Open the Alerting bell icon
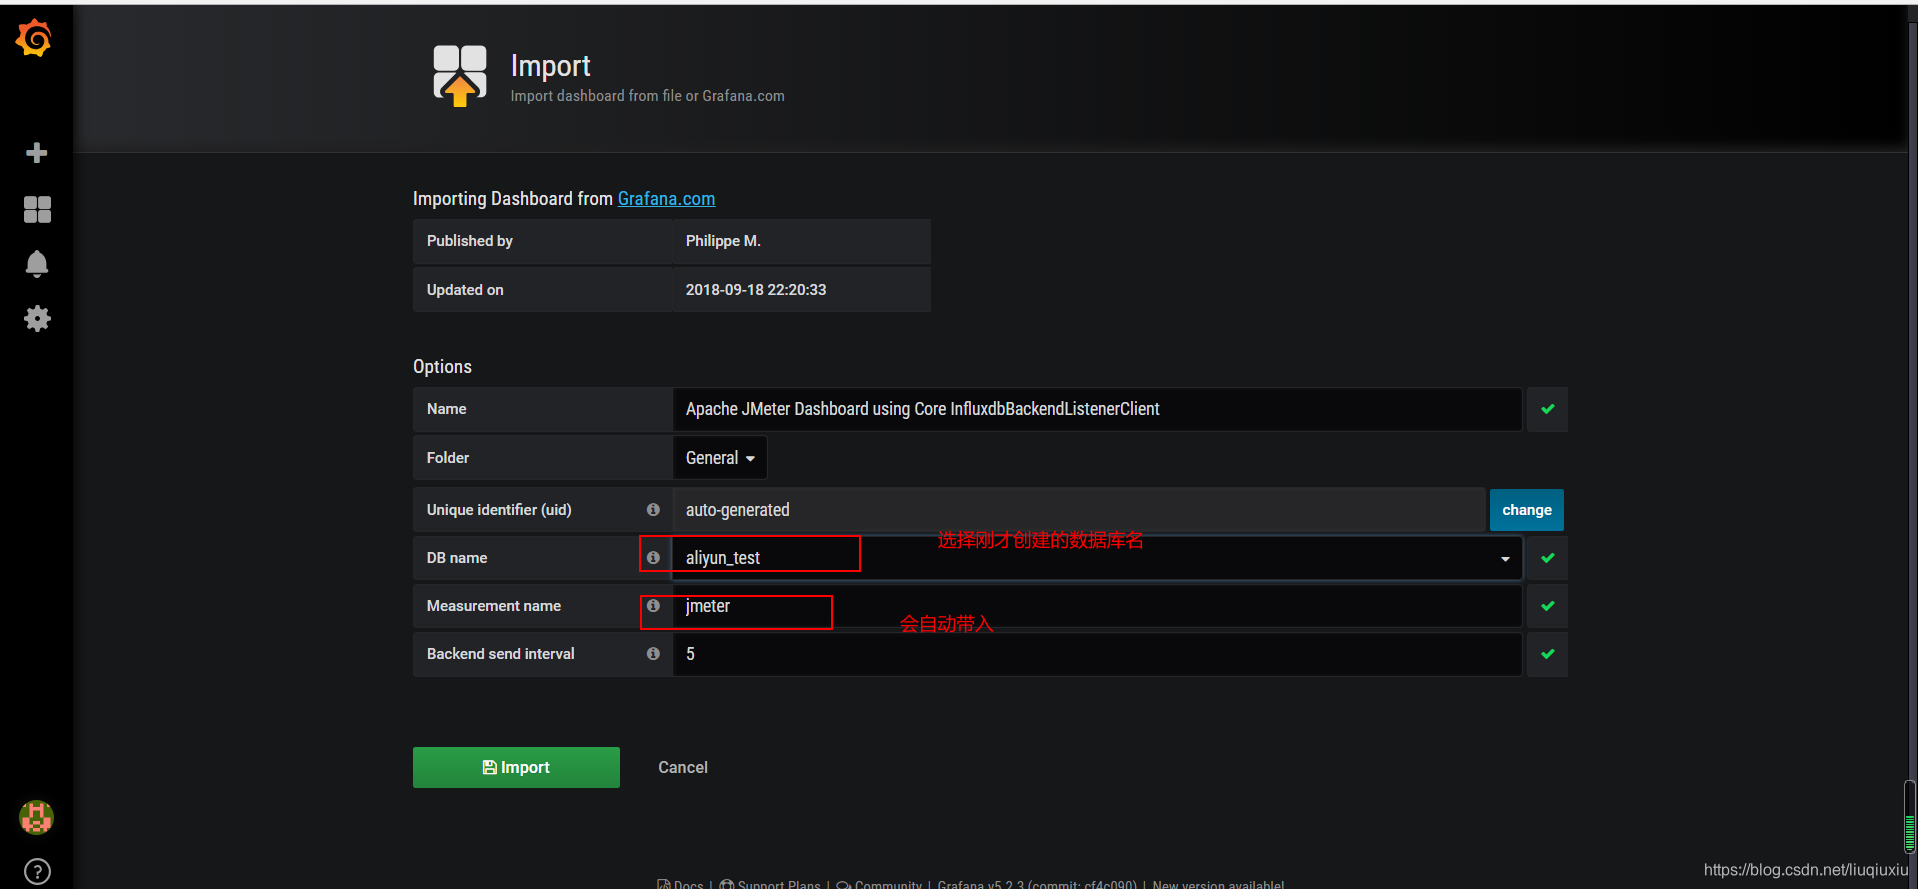1918x889 pixels. pos(37,264)
